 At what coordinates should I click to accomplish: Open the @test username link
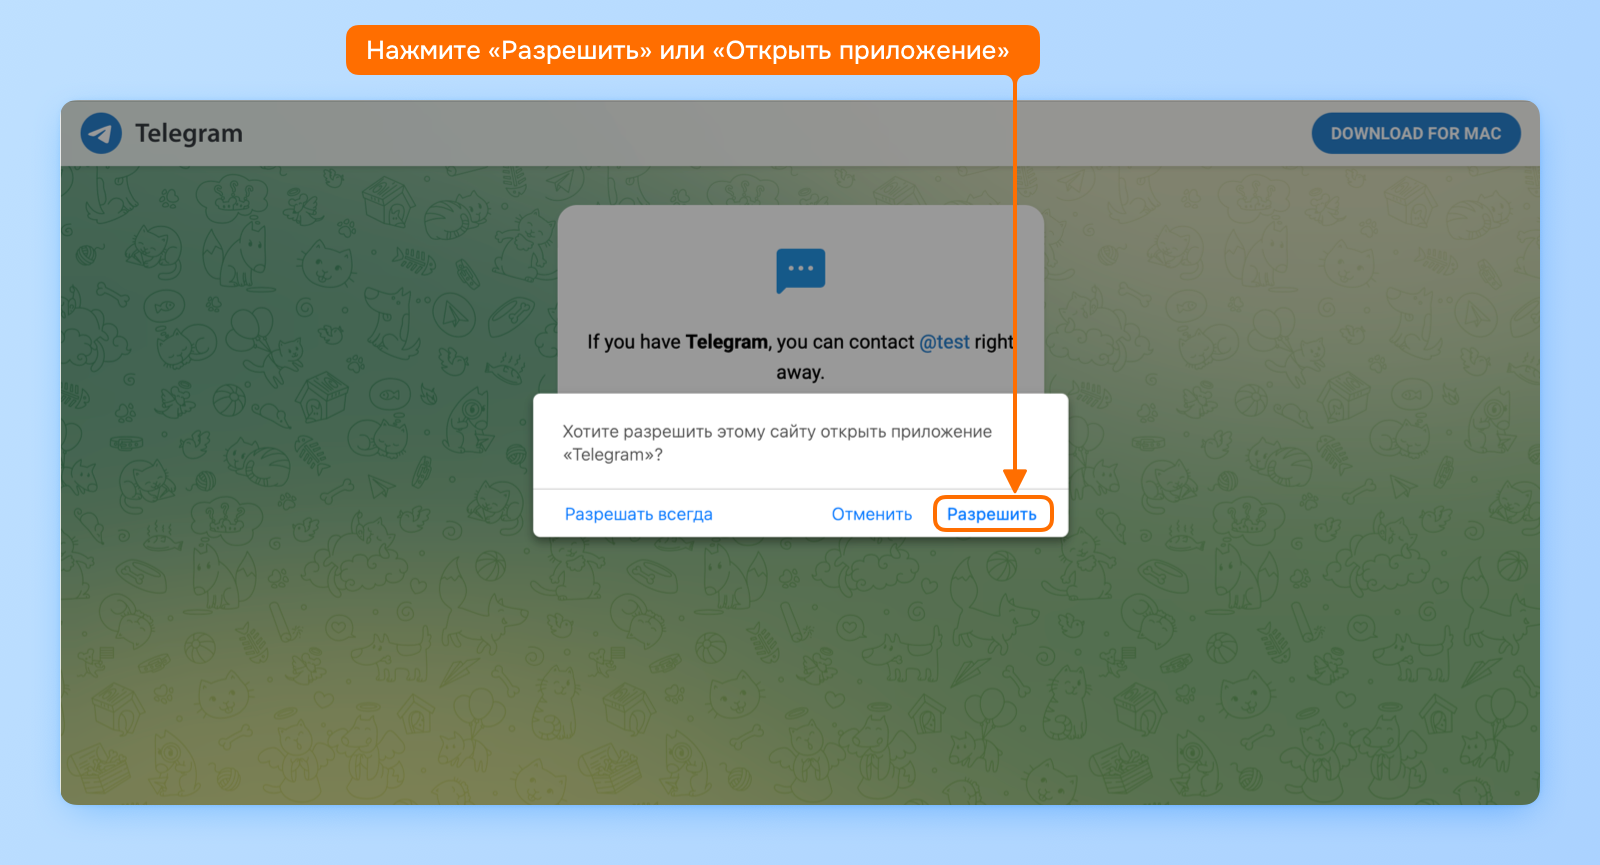[944, 342]
